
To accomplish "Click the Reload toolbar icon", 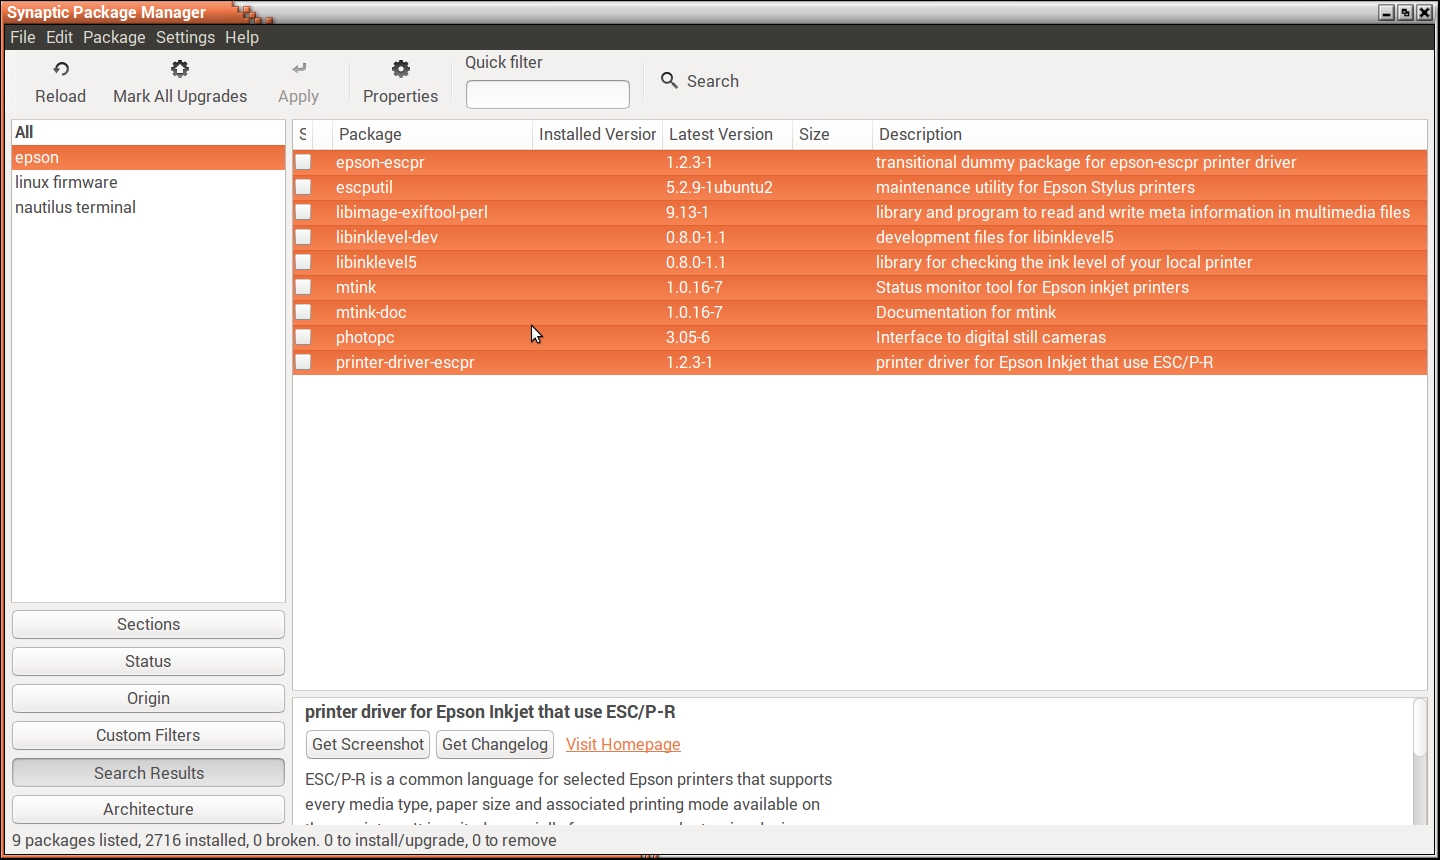I will click(x=61, y=69).
